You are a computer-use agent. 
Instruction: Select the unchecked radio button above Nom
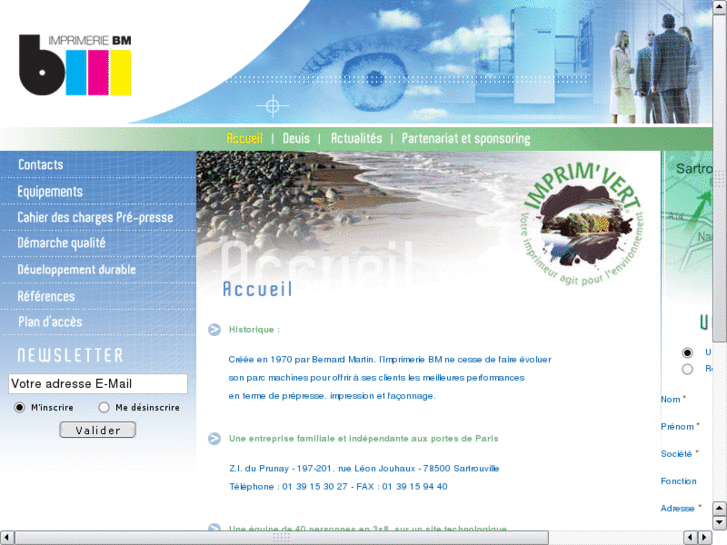687,369
